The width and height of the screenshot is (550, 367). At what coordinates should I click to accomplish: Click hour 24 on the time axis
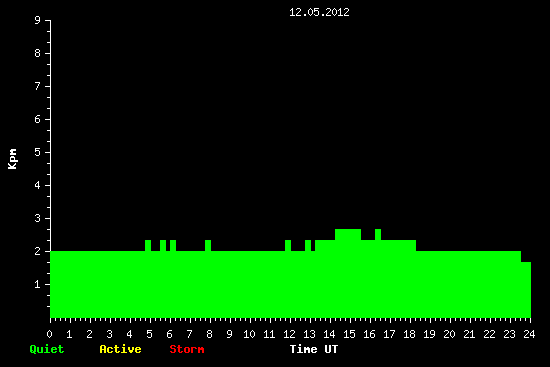[529, 334]
